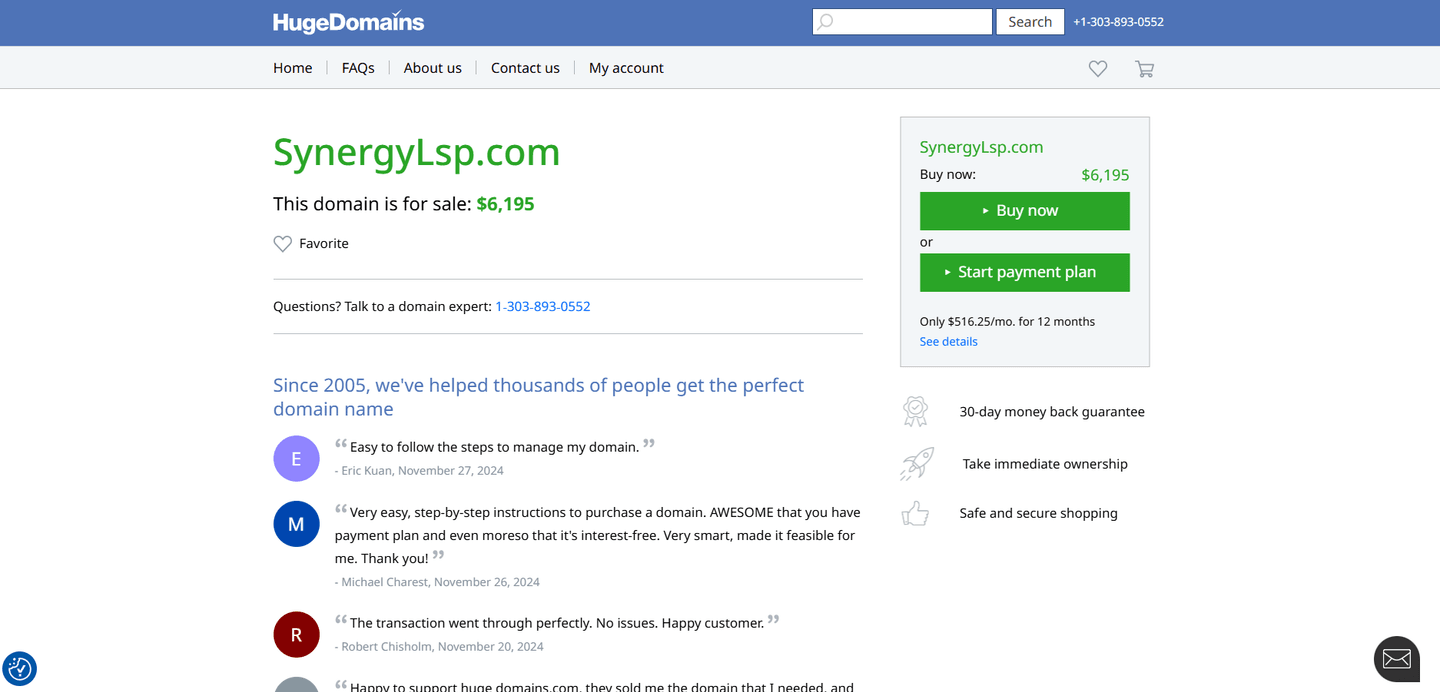Open the Home menu item
Image resolution: width=1440 pixels, height=692 pixels.
pyautogui.click(x=292, y=67)
